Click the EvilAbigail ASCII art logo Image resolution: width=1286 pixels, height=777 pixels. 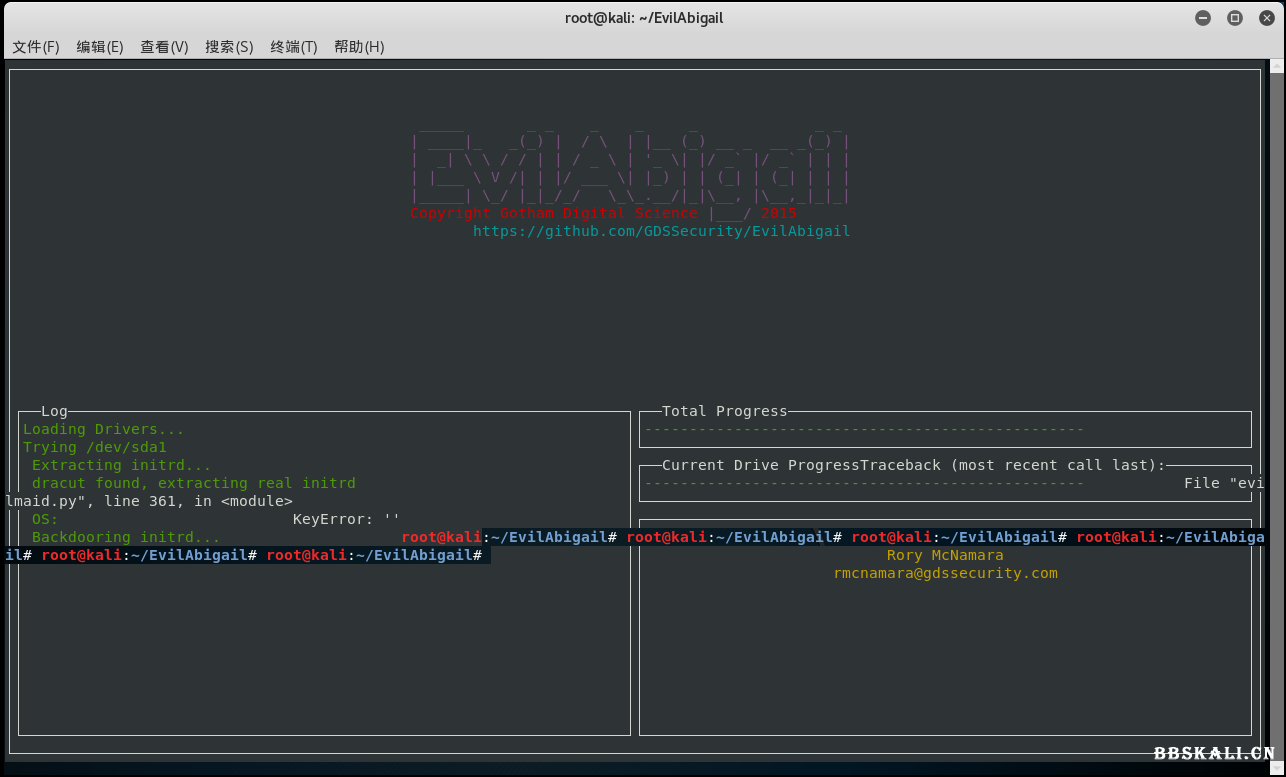[630, 165]
